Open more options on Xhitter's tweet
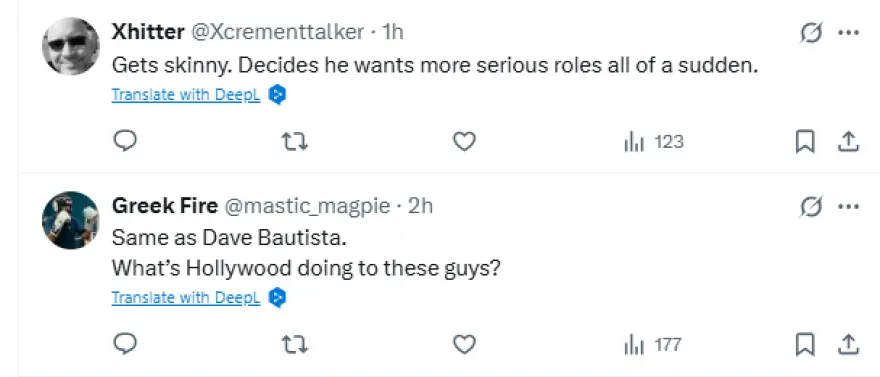Screen dimensions: 880x377 tap(849, 33)
